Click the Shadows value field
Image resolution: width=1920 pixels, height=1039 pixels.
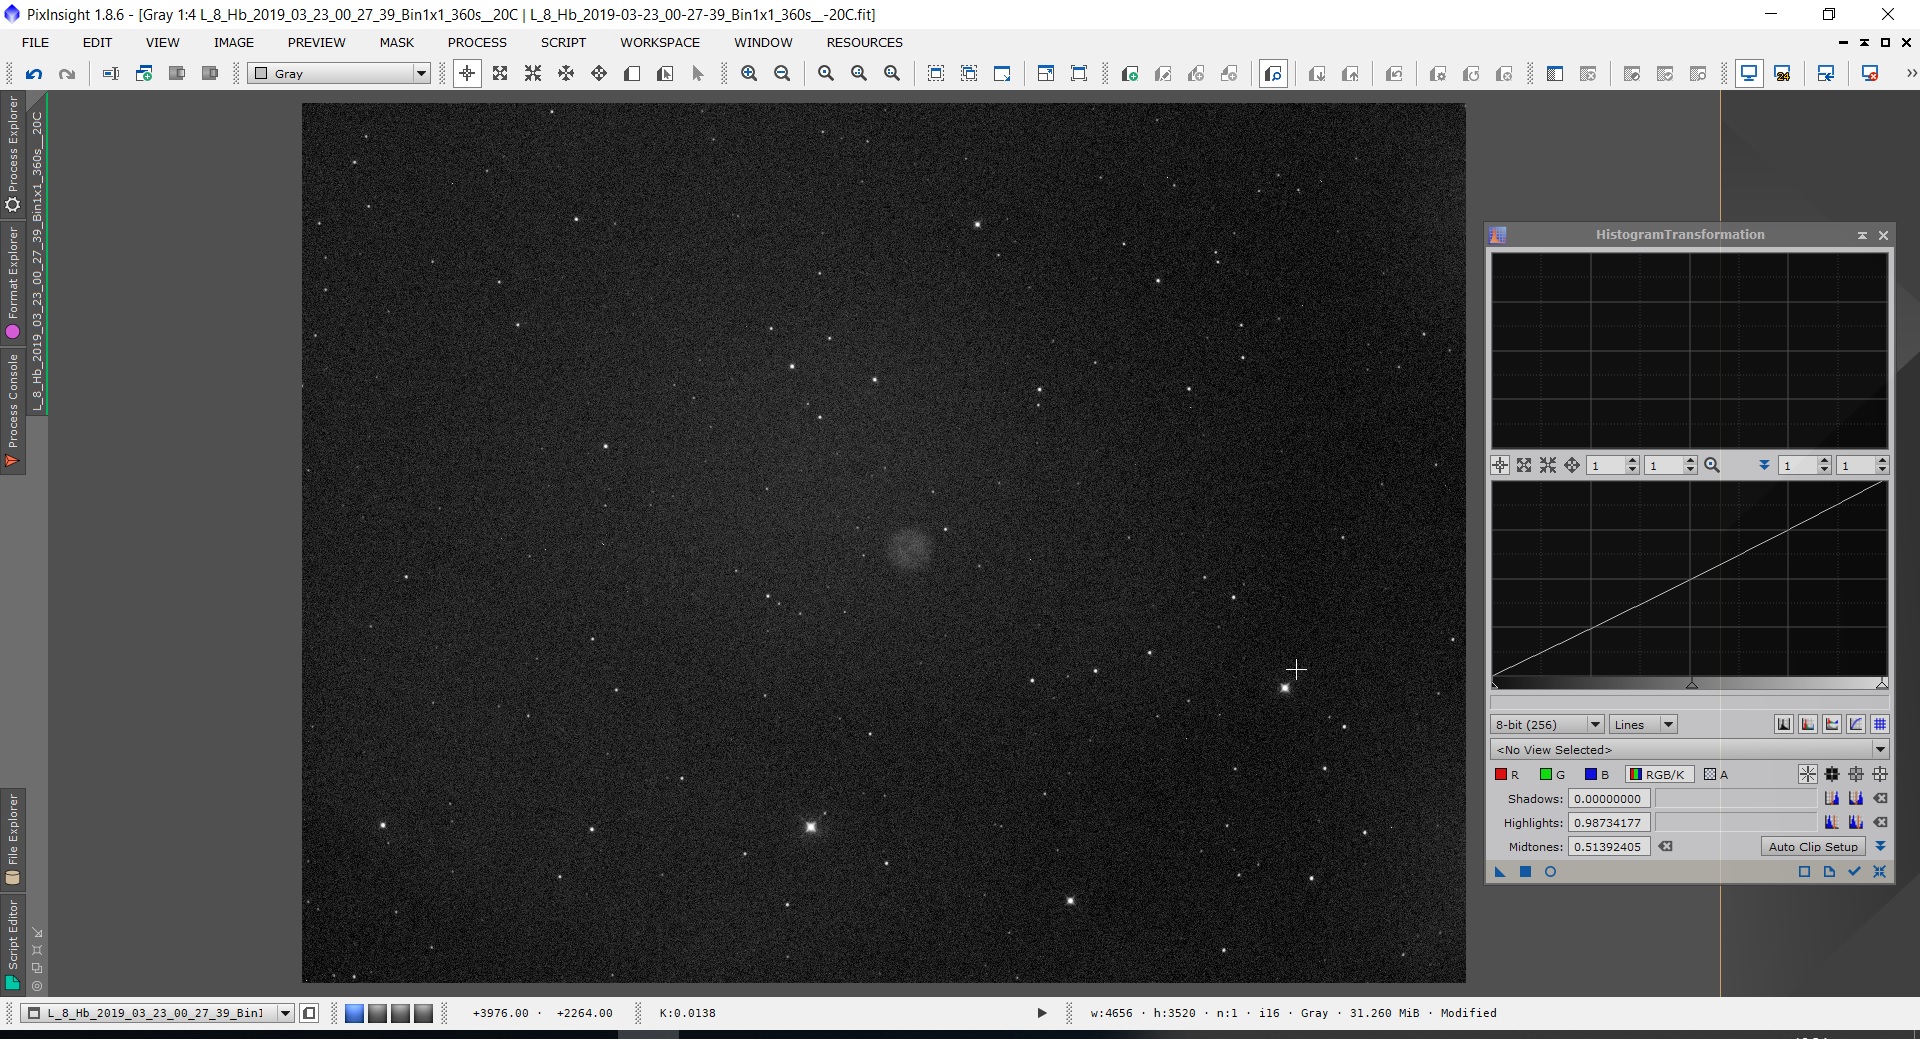pos(1608,798)
